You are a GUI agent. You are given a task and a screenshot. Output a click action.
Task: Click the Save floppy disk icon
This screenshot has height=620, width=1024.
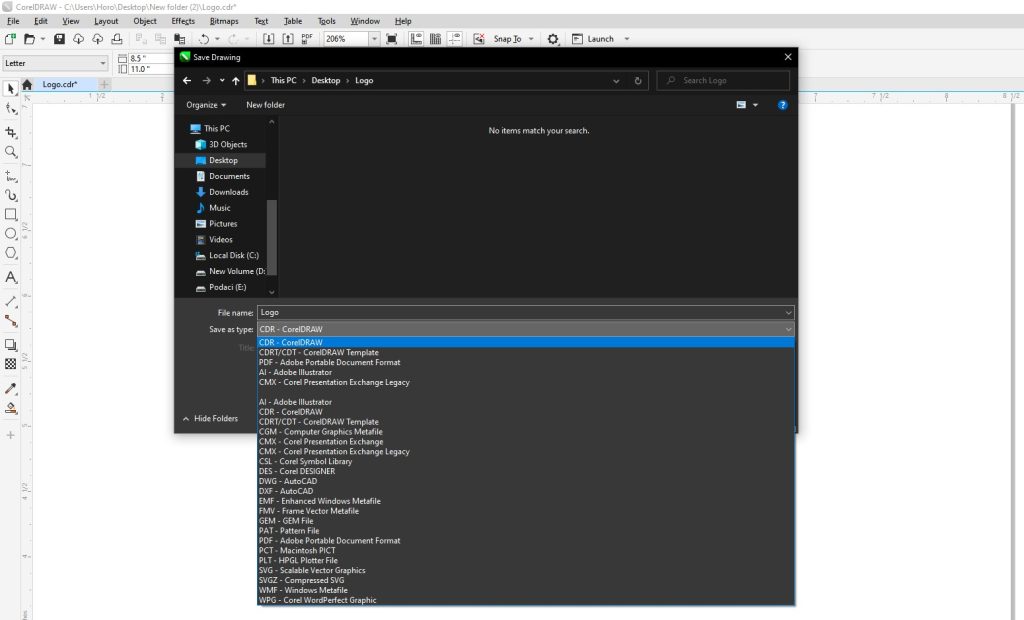[59, 39]
